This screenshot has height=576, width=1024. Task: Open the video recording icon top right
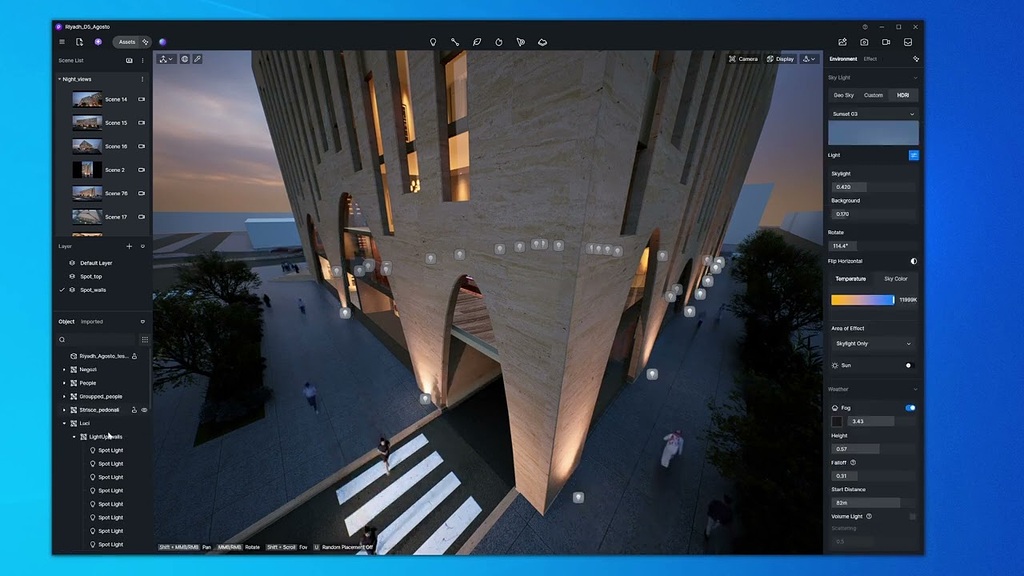tap(886, 42)
